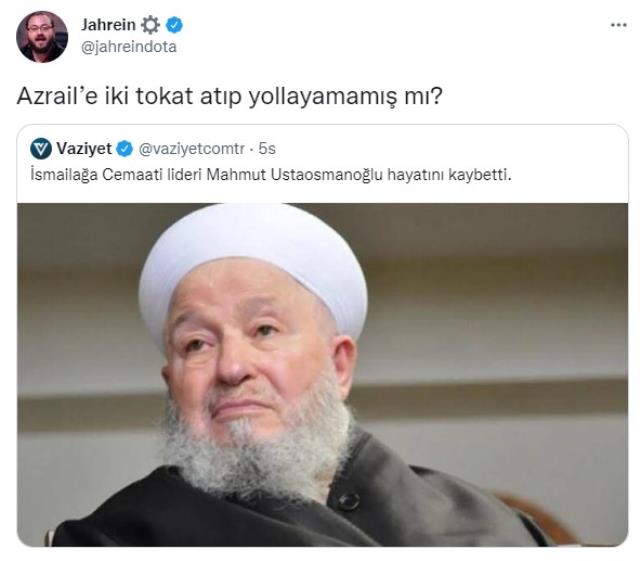Screen dimensions: 640x561
Task: Click the gear emoji beside Jahrein
Action: [150, 25]
